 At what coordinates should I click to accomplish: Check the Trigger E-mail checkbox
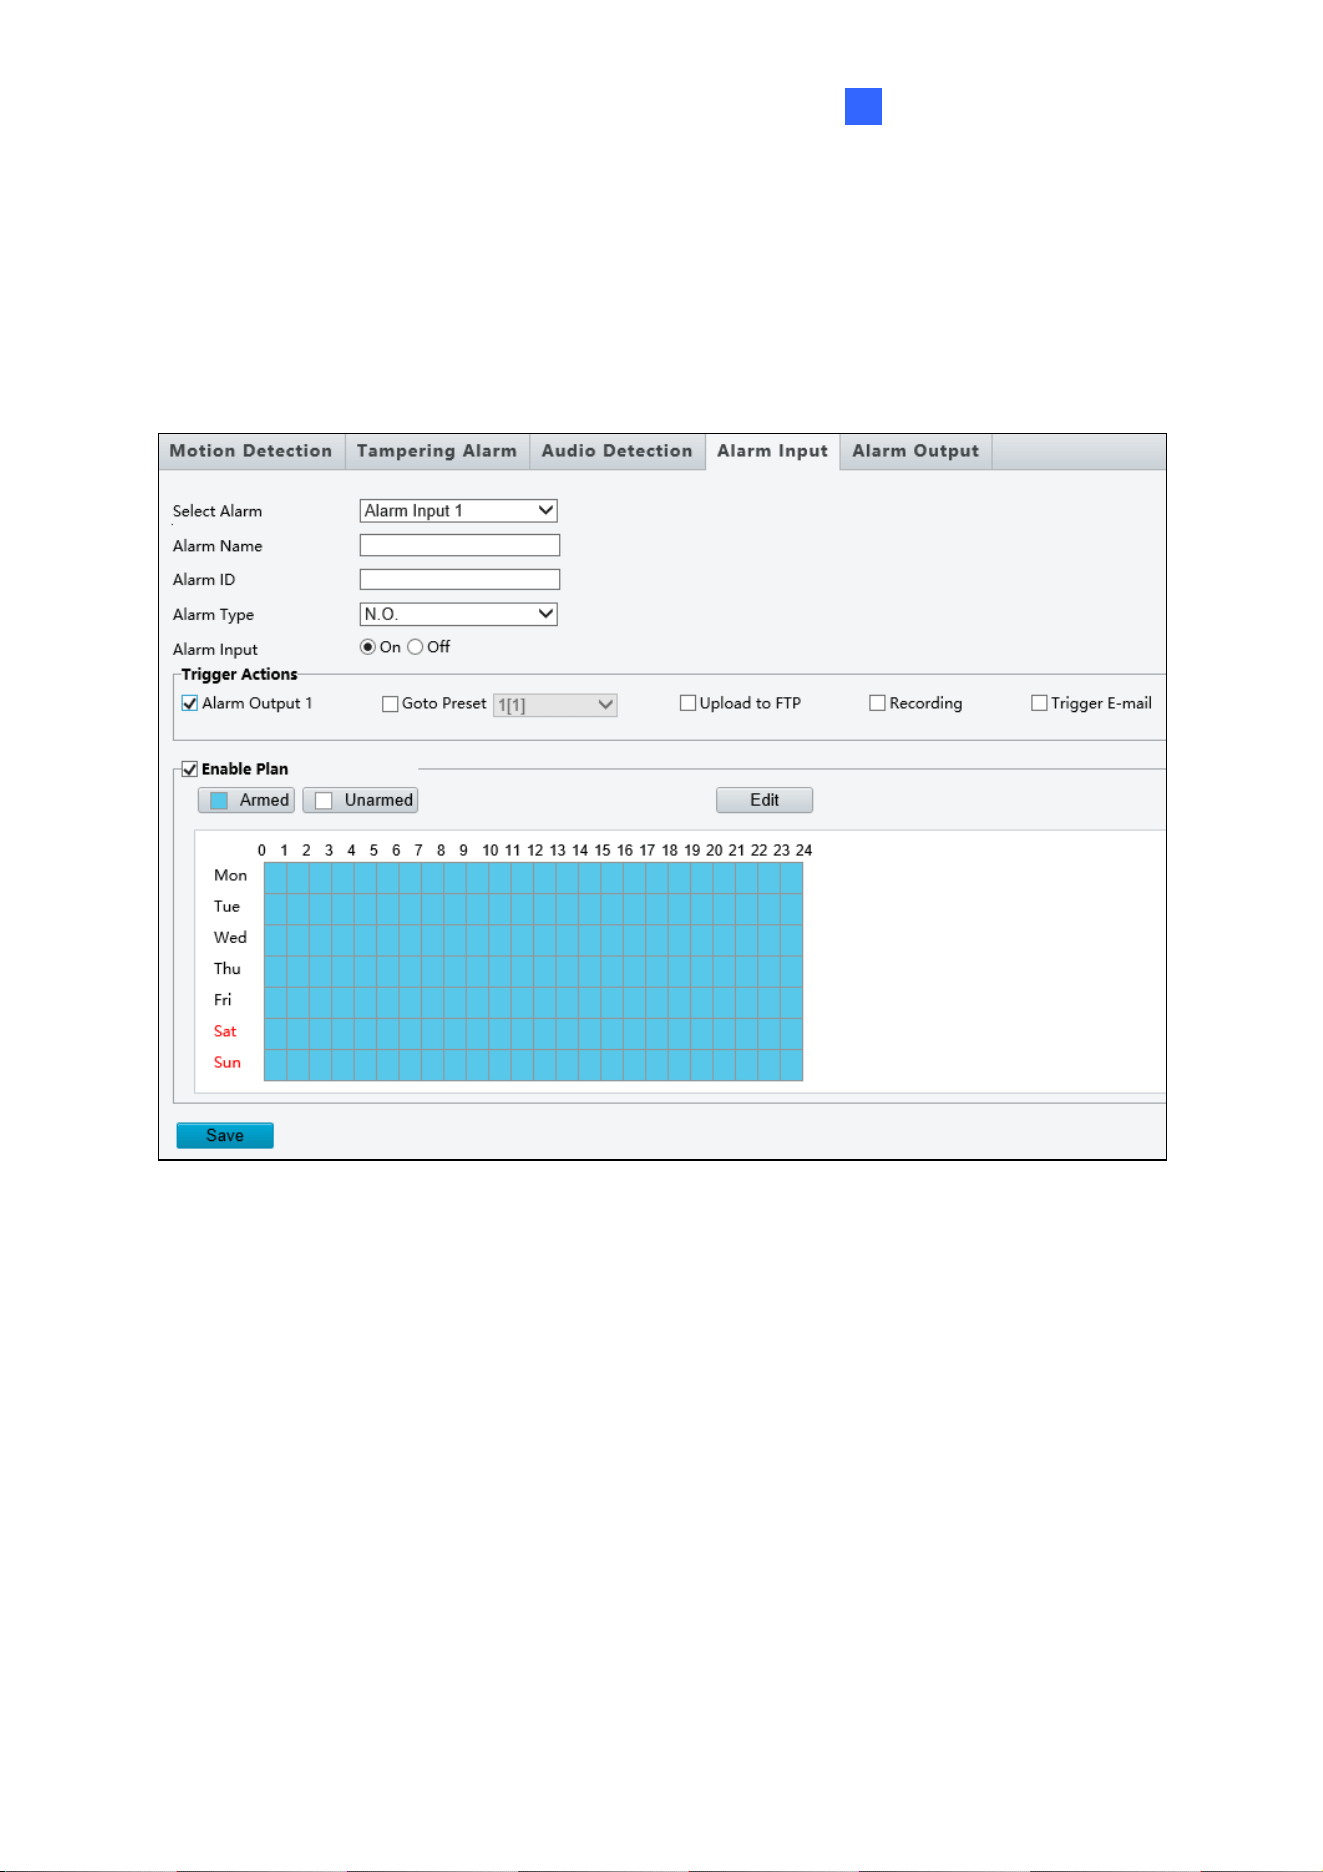pyautogui.click(x=1039, y=703)
